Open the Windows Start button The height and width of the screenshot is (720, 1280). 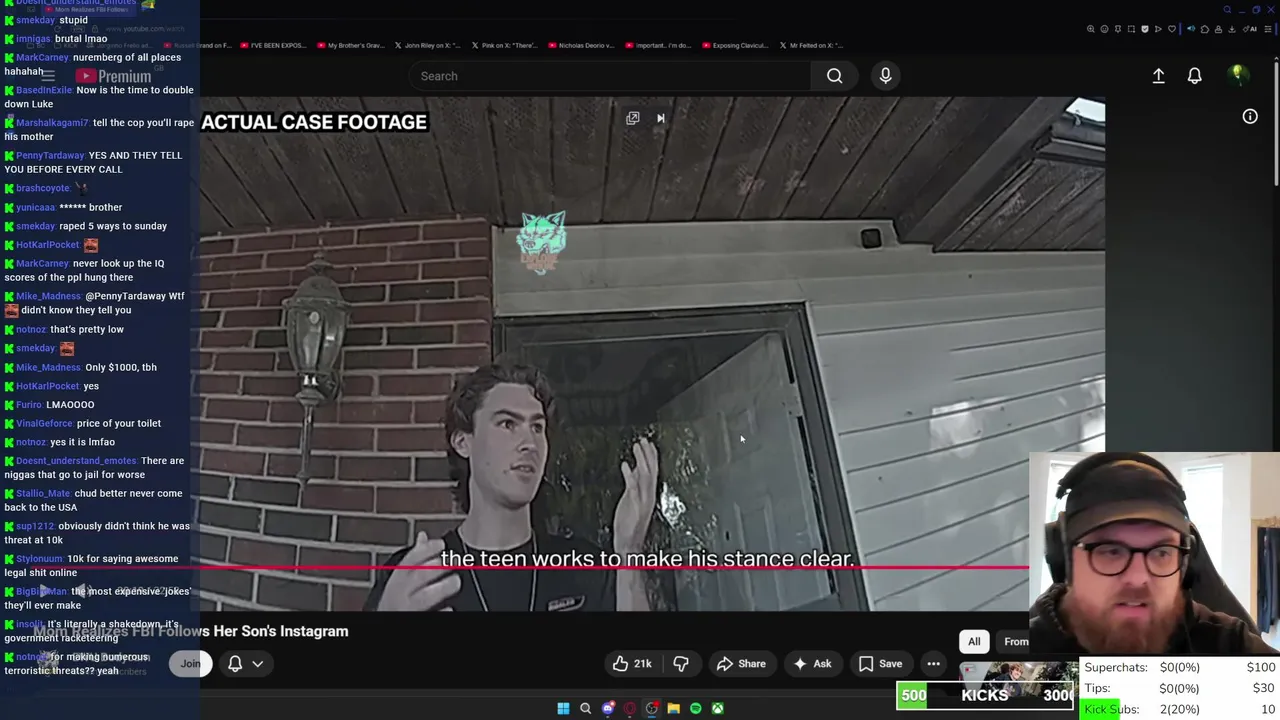click(563, 709)
